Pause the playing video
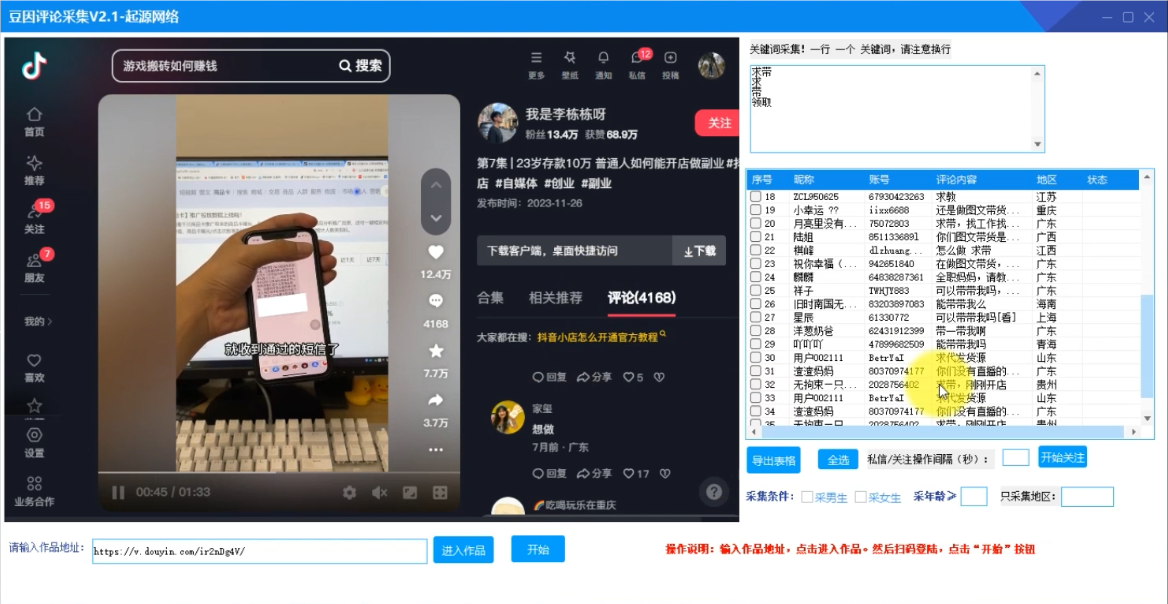1168x604 pixels. pyautogui.click(x=117, y=492)
